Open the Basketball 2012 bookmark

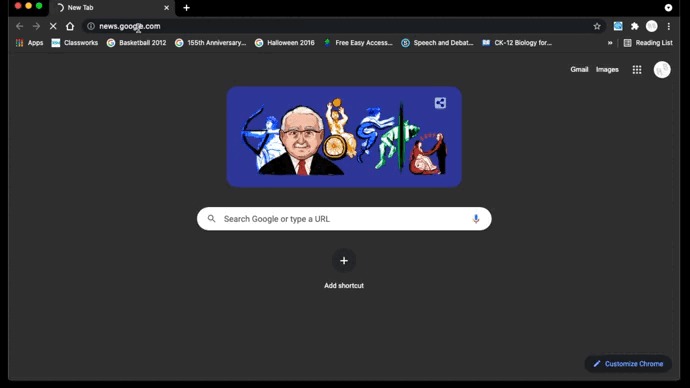pos(137,43)
